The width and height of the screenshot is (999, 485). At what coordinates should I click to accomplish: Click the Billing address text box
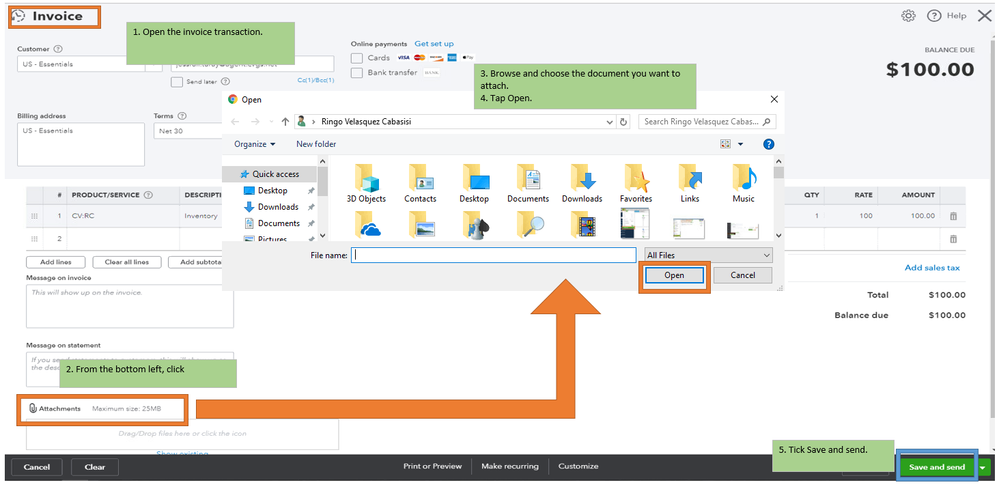tap(81, 145)
